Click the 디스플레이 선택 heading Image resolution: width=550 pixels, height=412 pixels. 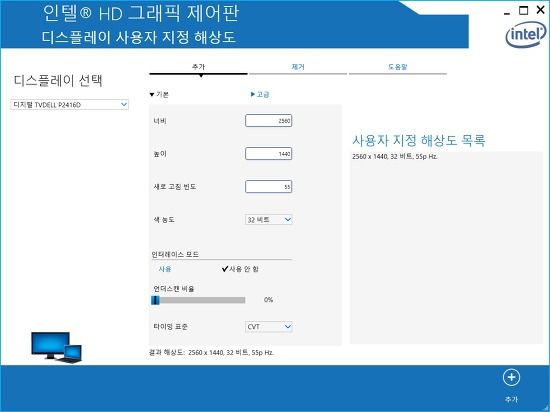coord(58,81)
